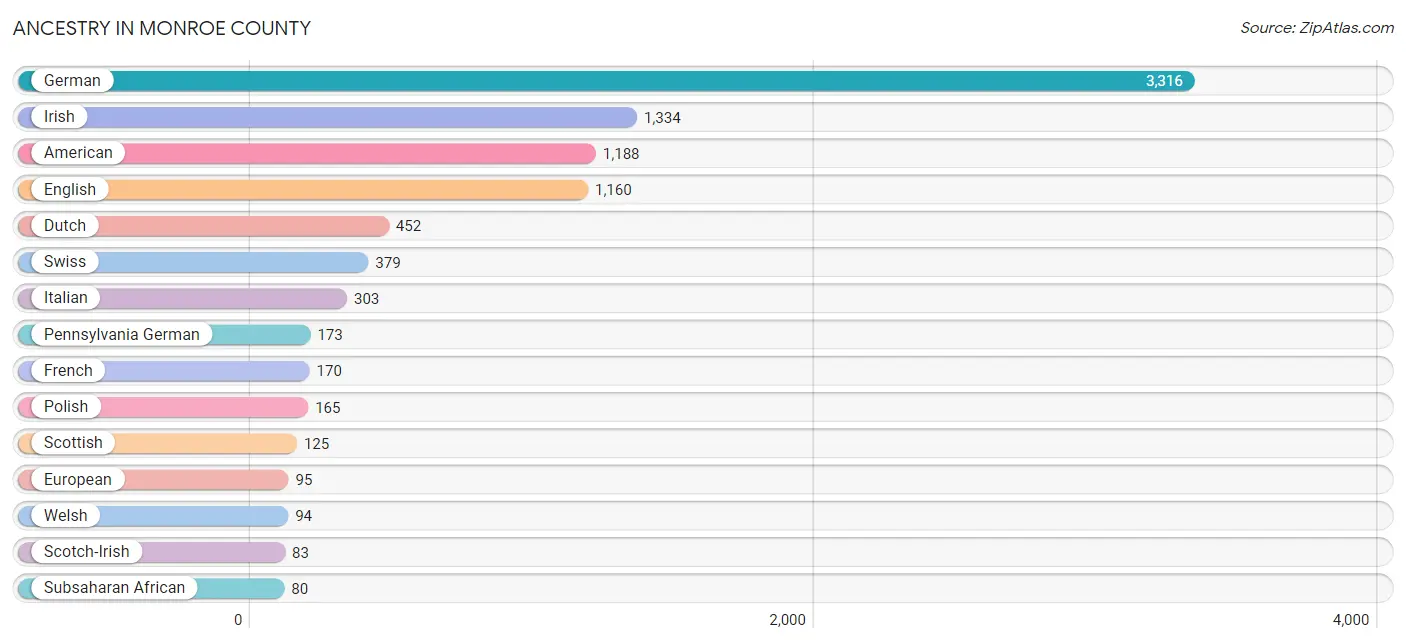The image size is (1406, 644).
Task: Select the European ancestry label
Action: [x=78, y=479]
